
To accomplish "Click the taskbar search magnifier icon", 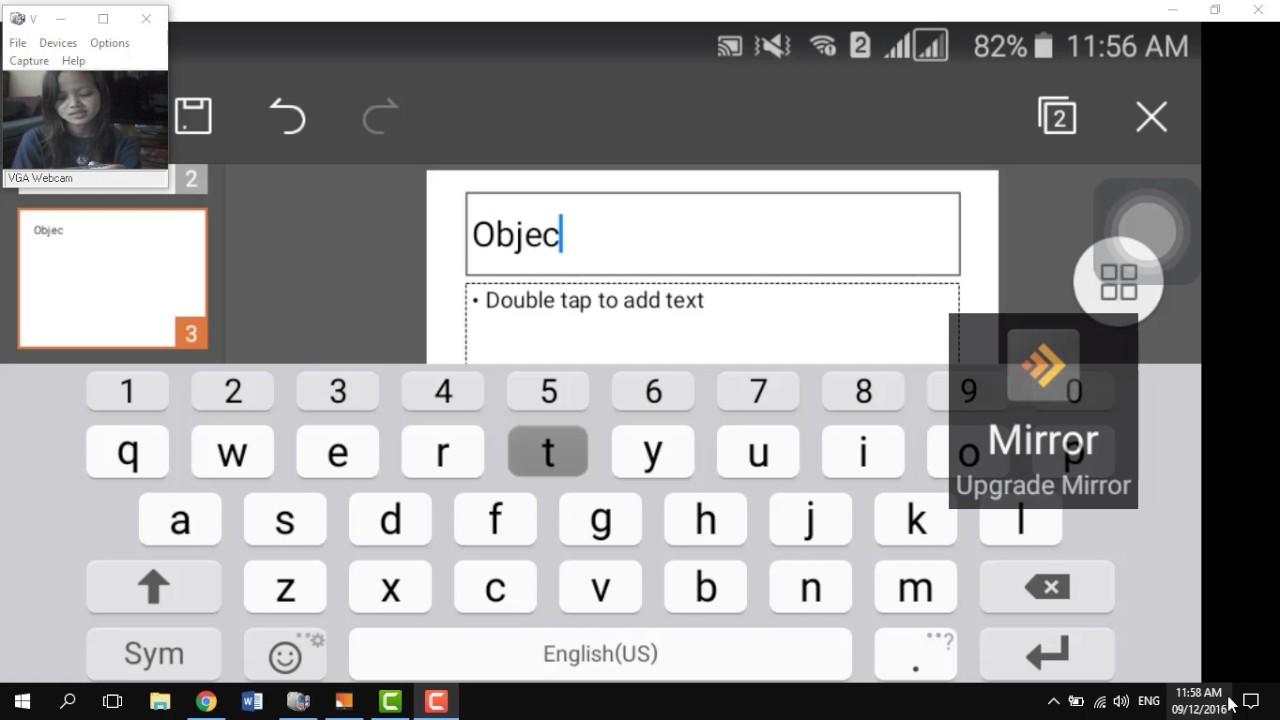I will point(68,702).
